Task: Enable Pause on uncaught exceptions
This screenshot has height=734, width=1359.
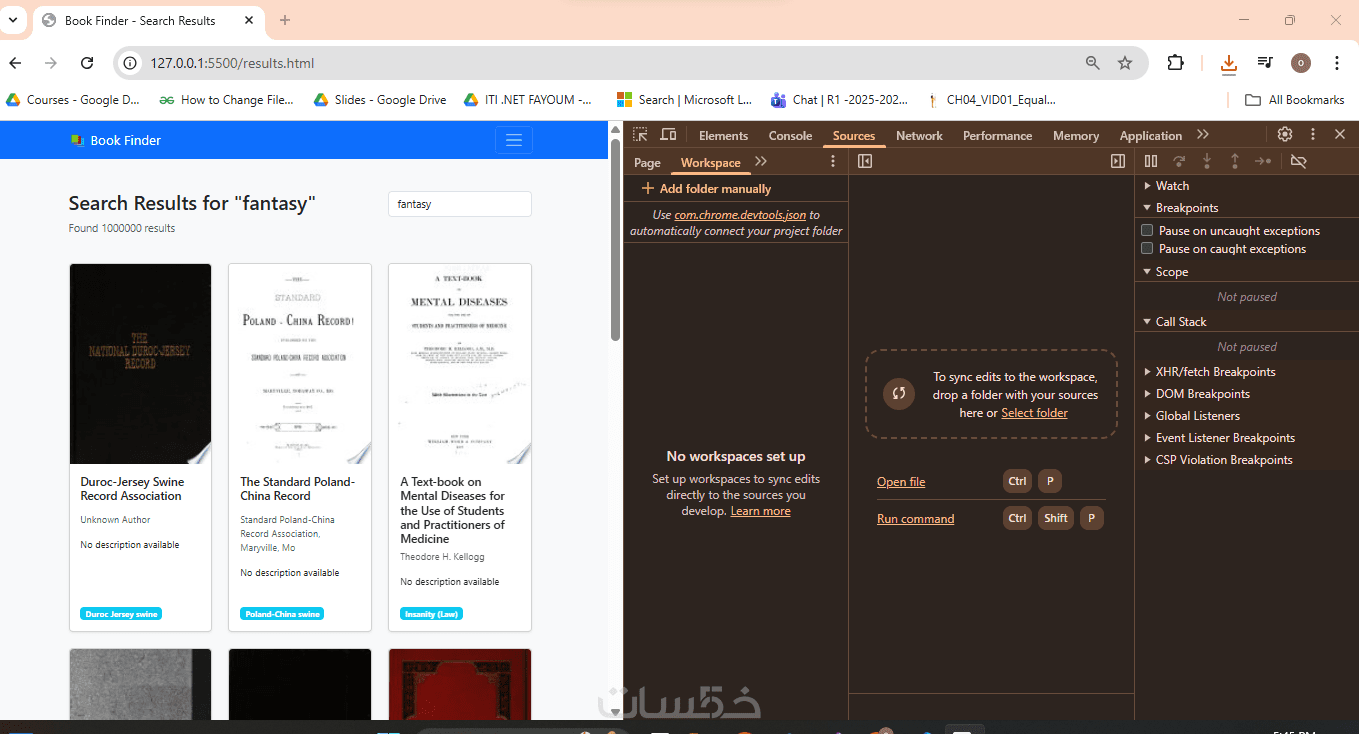Action: pyautogui.click(x=1147, y=231)
